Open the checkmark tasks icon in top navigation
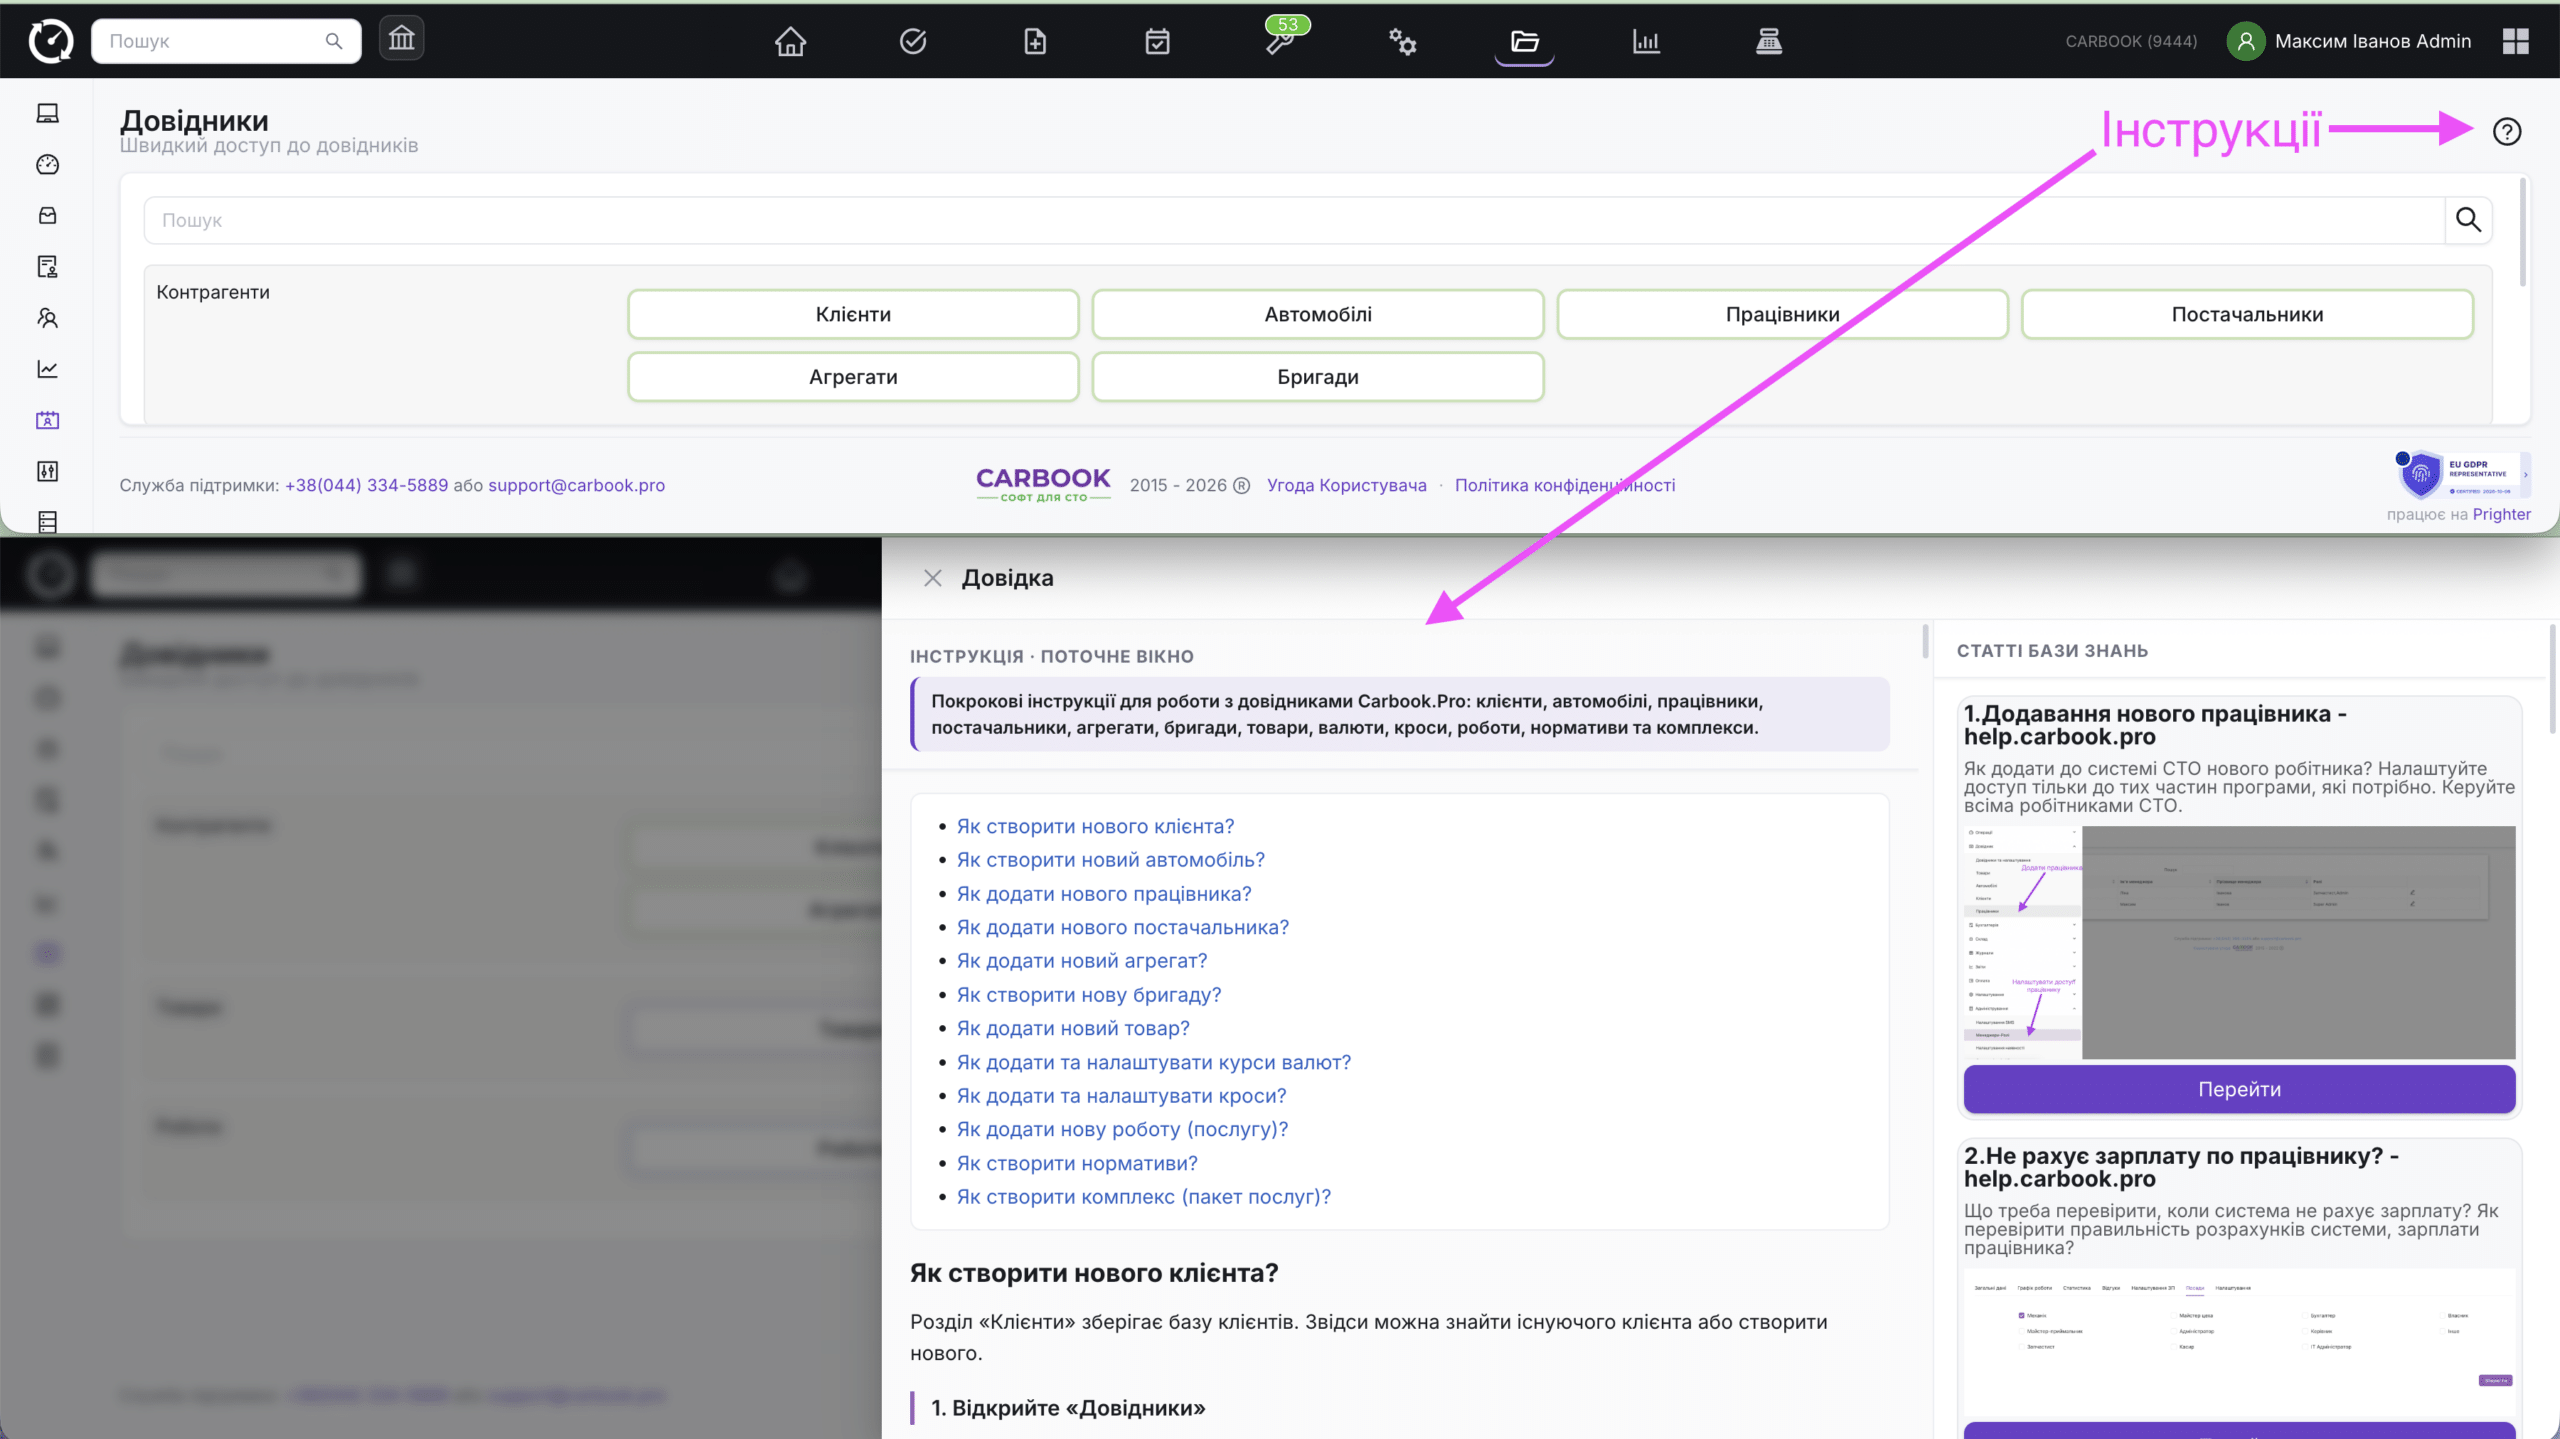The image size is (2560, 1439). pos(913,41)
